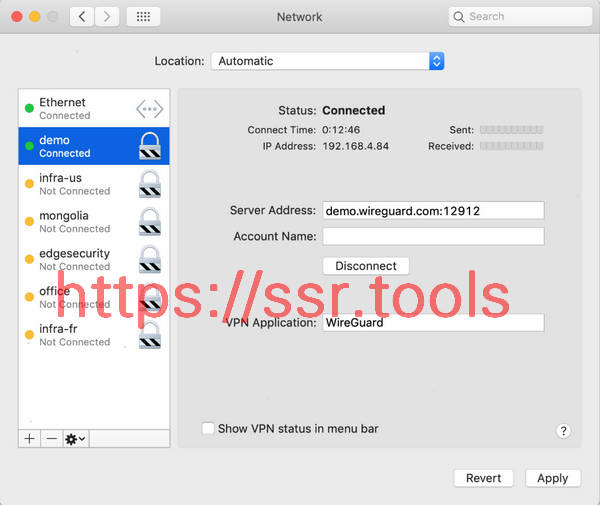
Task: Open the gear action menu
Action: [75, 439]
